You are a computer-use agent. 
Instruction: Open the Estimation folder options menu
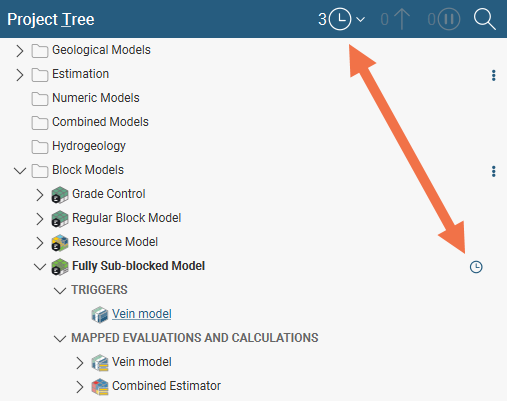pyautogui.click(x=494, y=75)
